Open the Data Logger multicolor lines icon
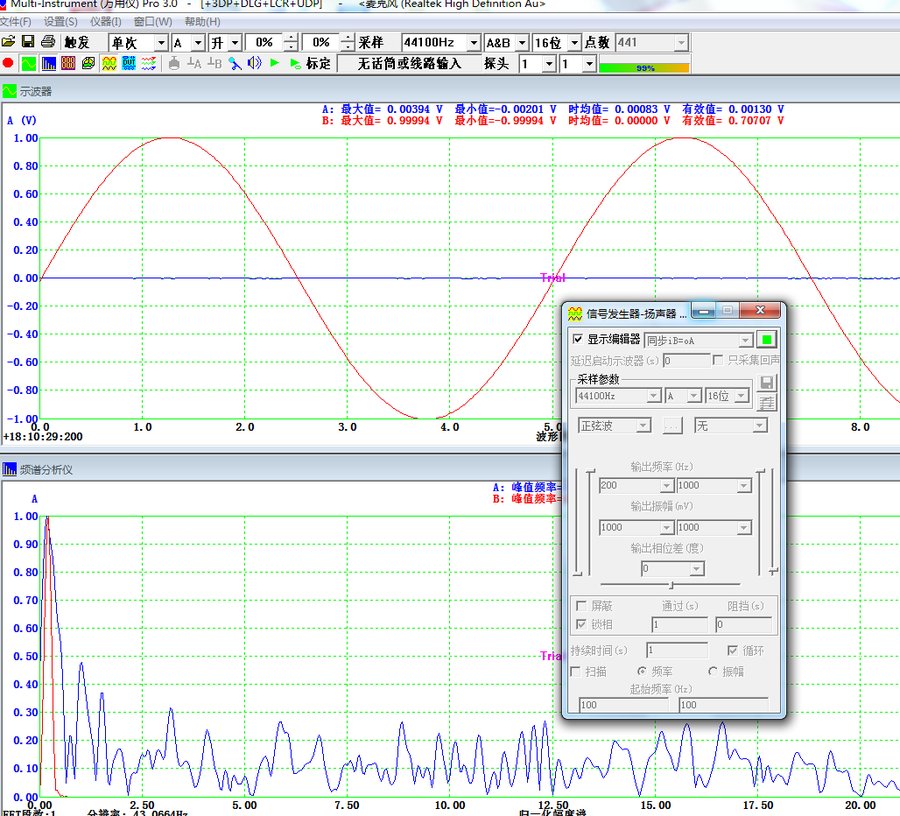 149,63
